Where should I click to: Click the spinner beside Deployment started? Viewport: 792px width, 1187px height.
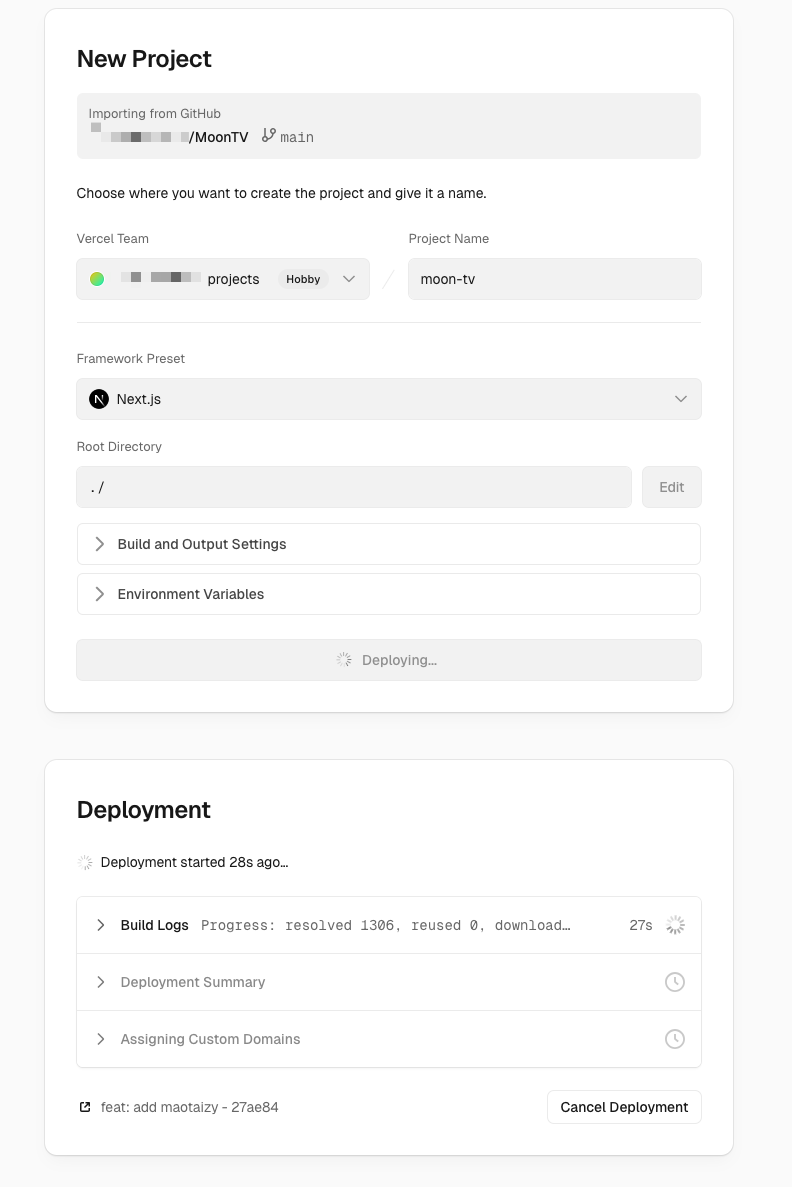pyautogui.click(x=86, y=862)
